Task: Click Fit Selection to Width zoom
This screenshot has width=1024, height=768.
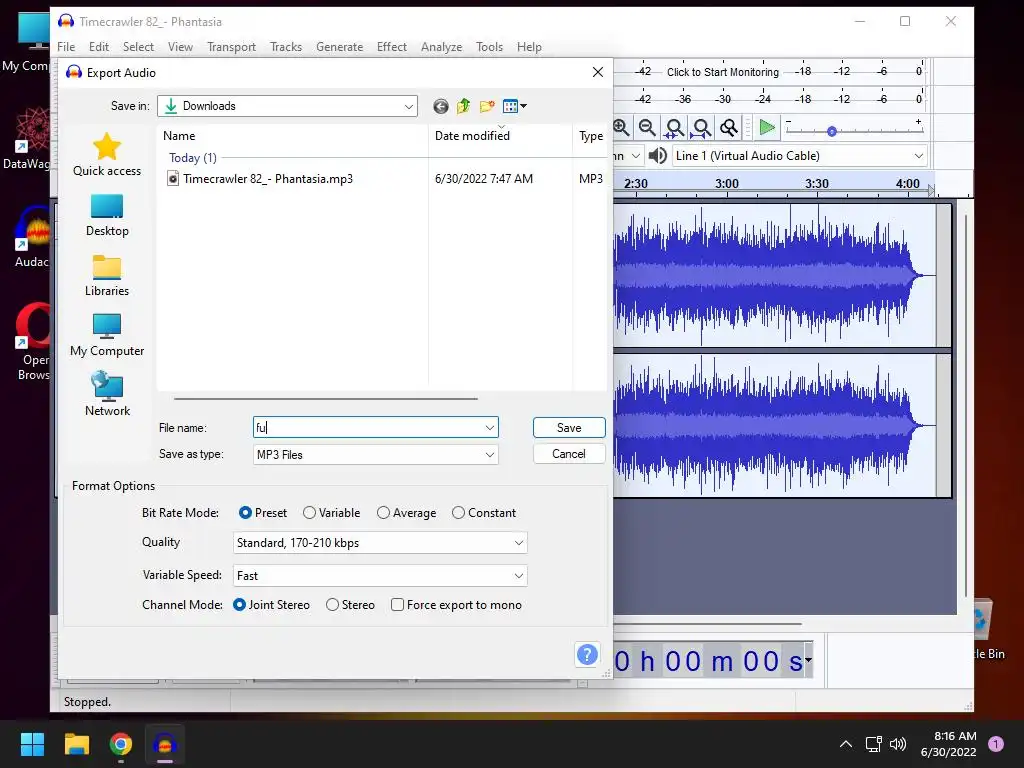Action: click(x=674, y=127)
